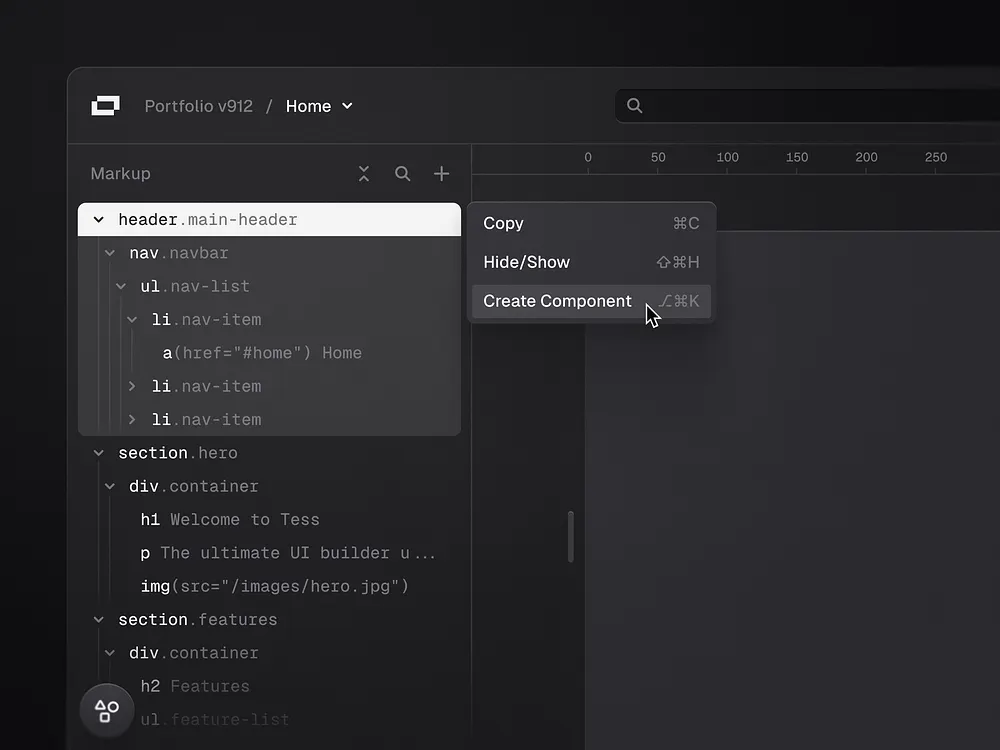Choose Copy in the context menu
This screenshot has width=1000, height=750.
[x=503, y=223]
